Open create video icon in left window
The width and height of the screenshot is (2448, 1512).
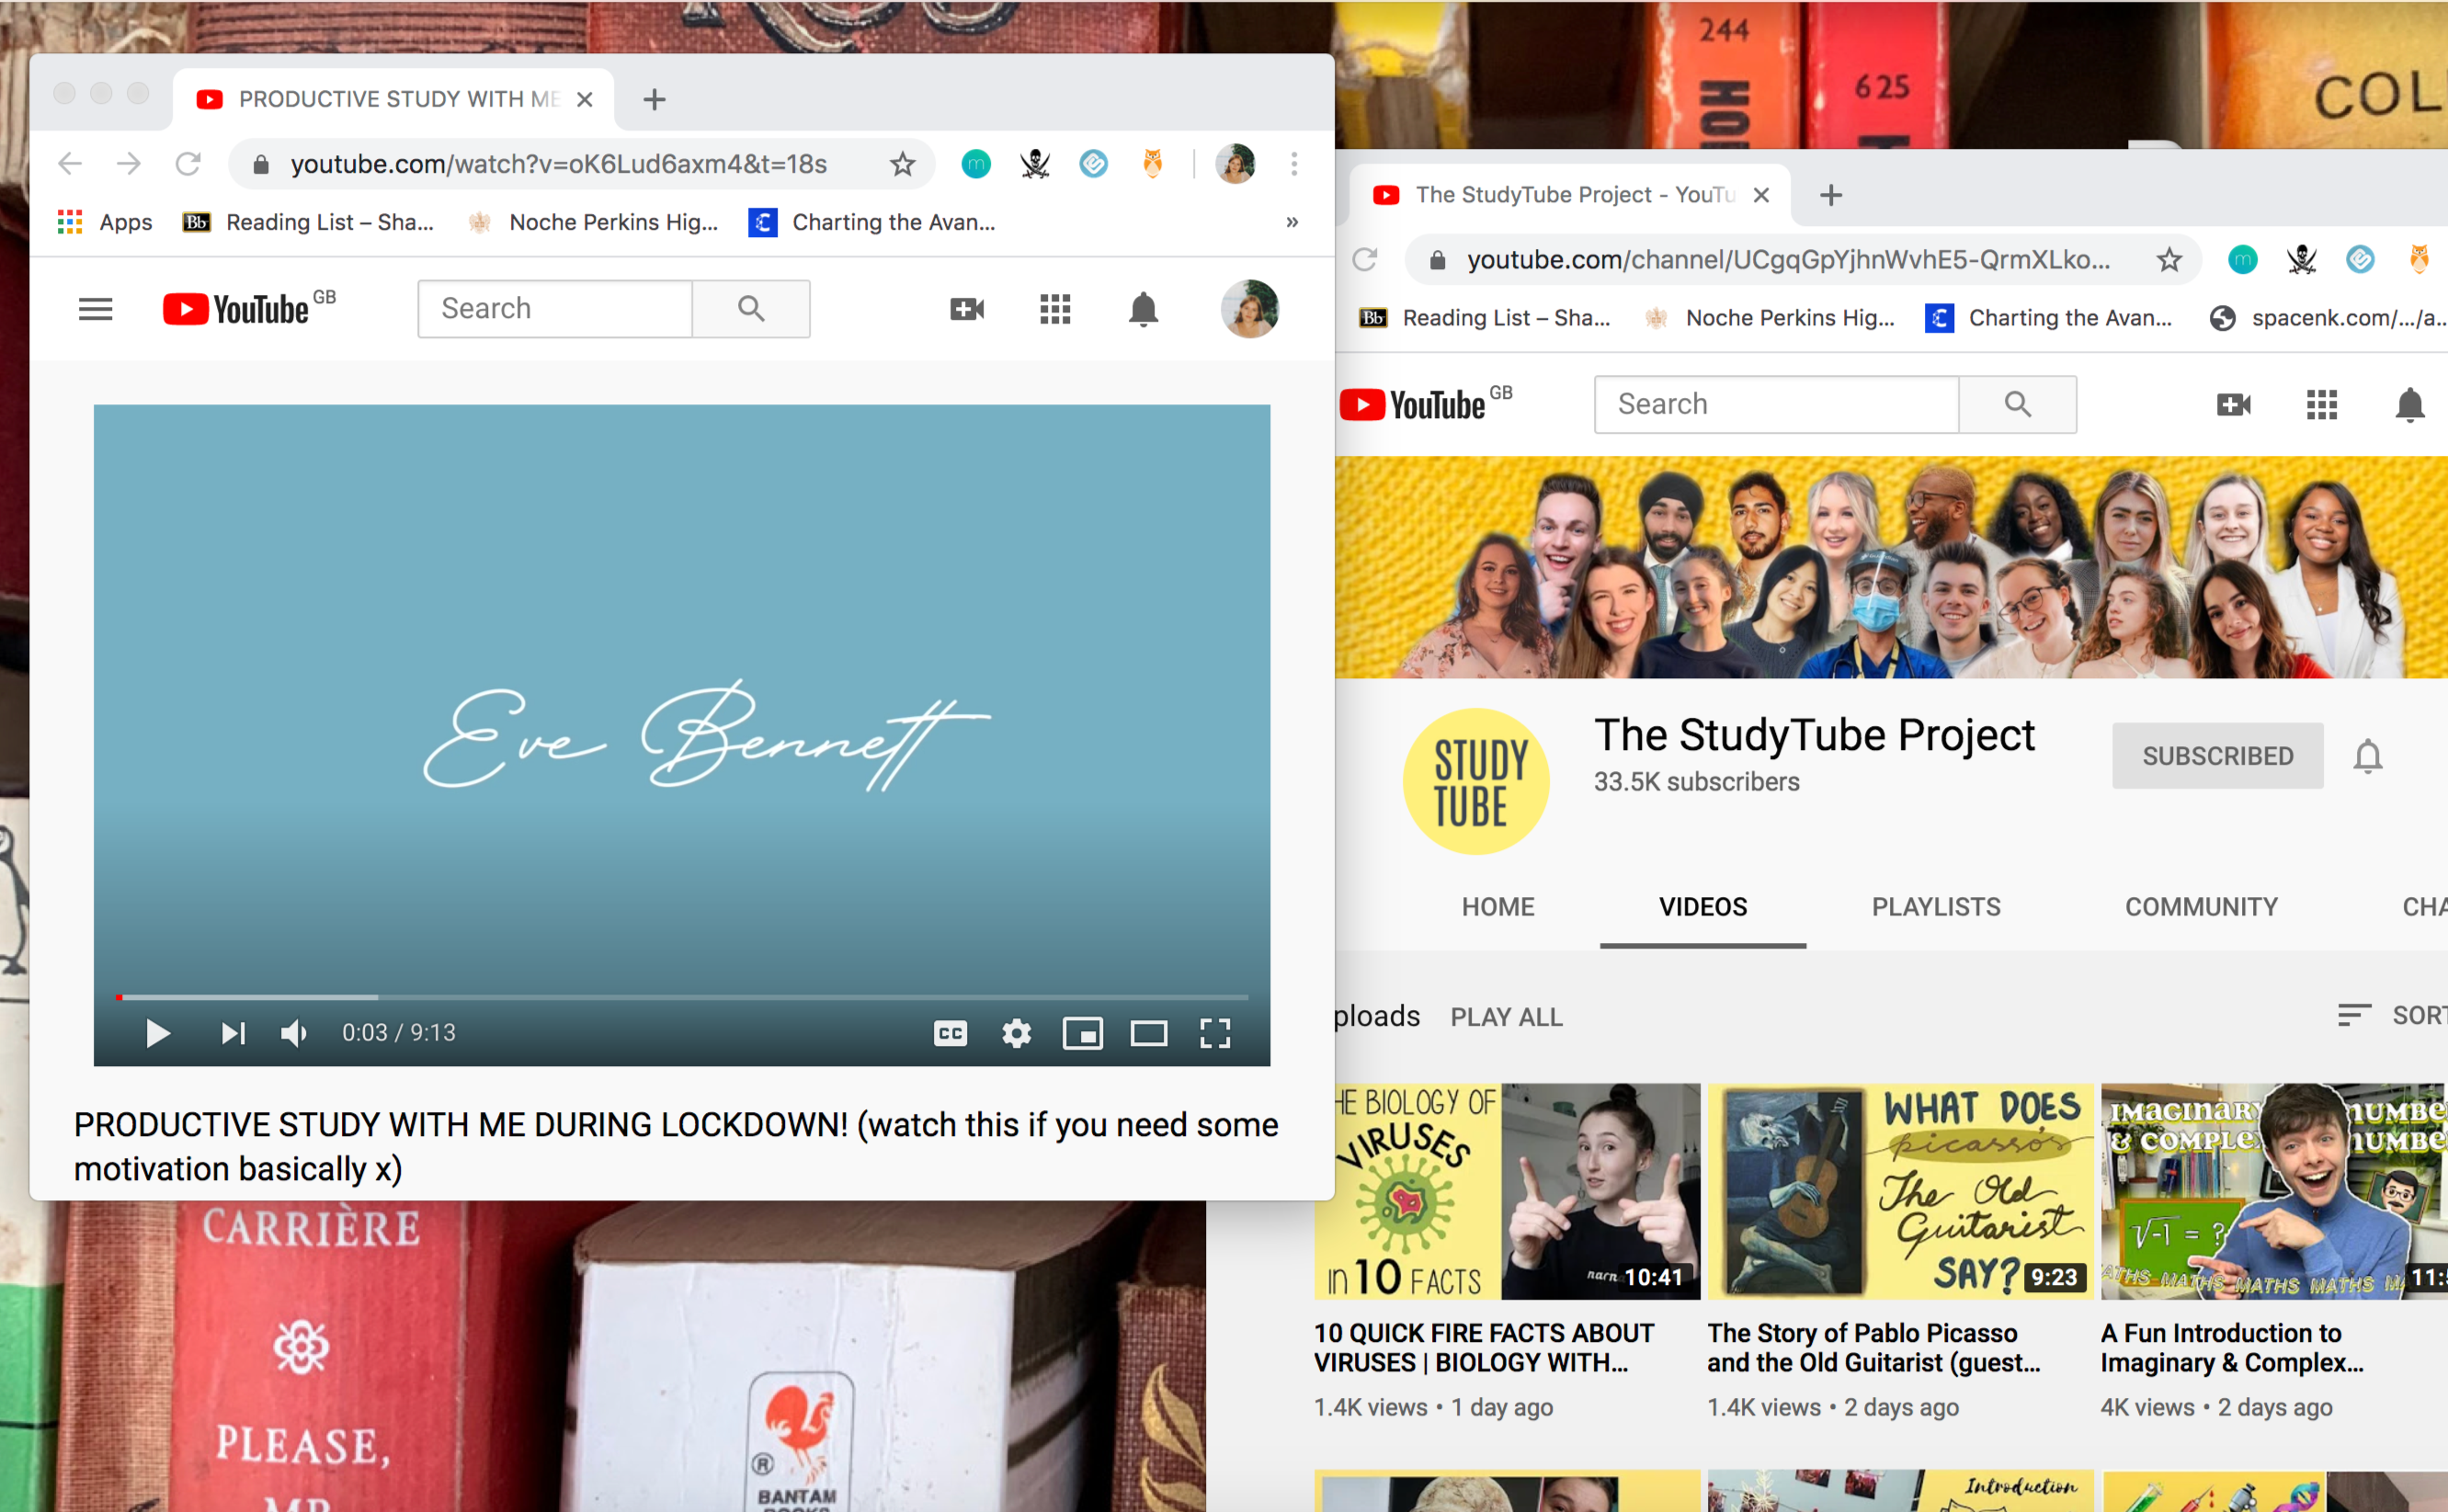[x=967, y=309]
